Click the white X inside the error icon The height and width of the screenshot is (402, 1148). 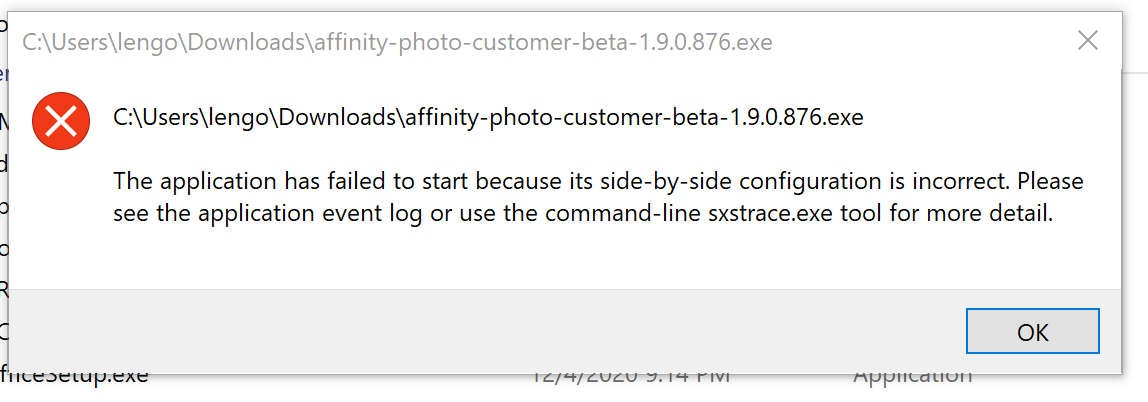61,122
